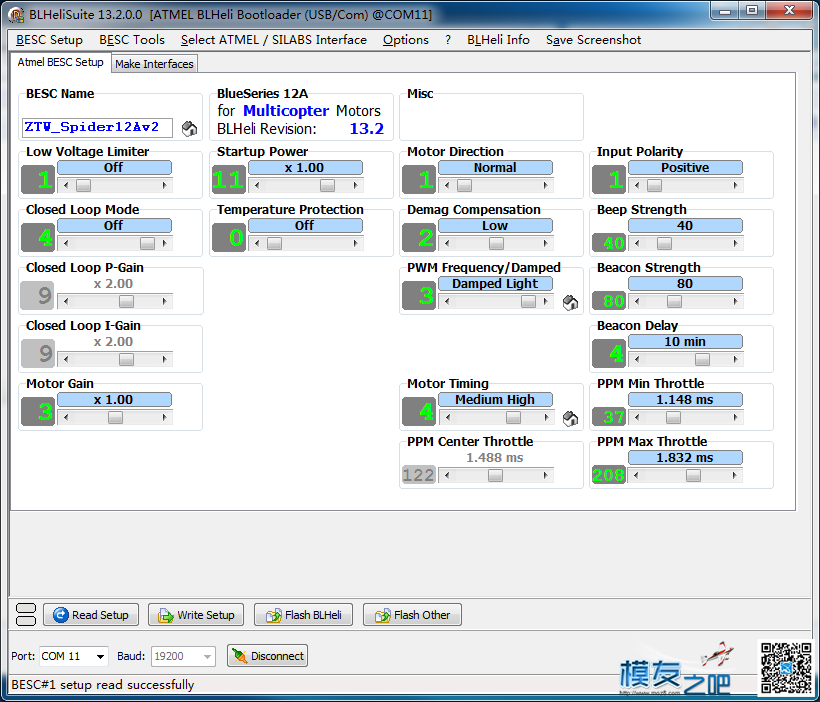Click the 1.832 ms PPM Max Throttle value
Image resolution: width=820 pixels, height=702 pixels.
685,458
